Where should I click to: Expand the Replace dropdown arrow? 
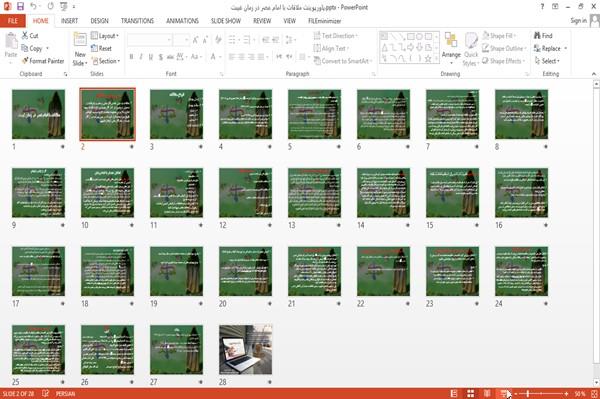click(566, 49)
